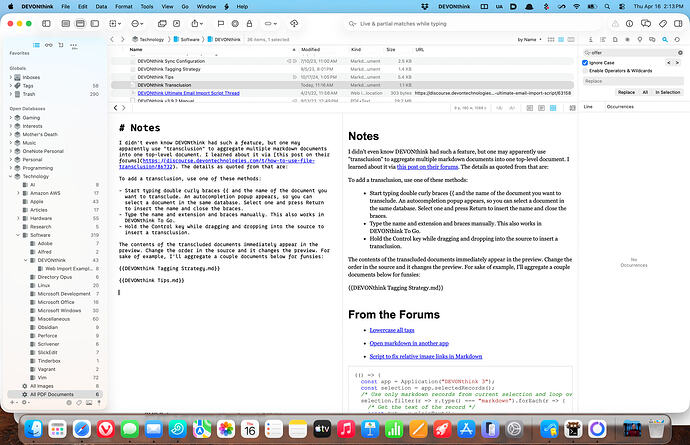Open DEVONthink Ultimate Email Import Script Thread link
The image size is (690, 445).
pos(188,93)
